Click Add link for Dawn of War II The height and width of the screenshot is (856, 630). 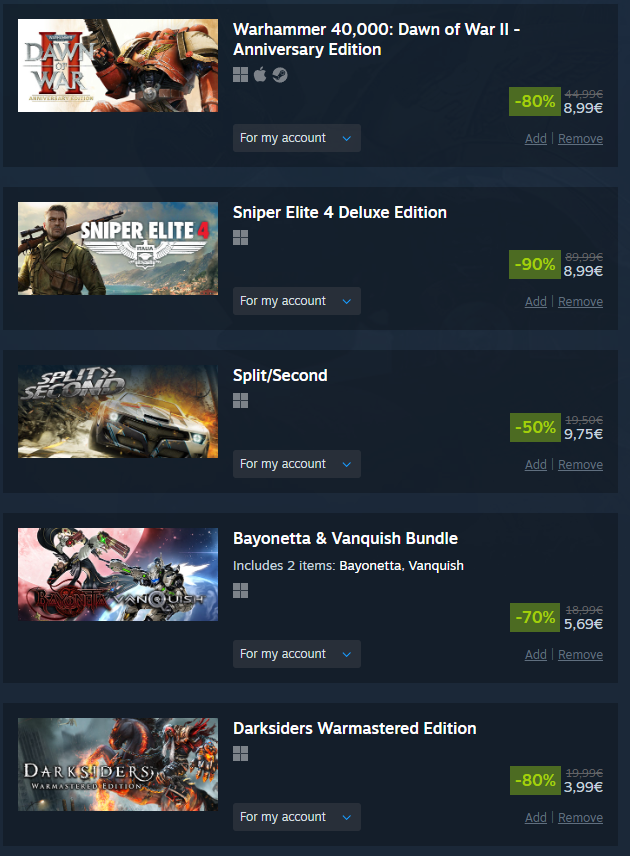click(x=536, y=139)
